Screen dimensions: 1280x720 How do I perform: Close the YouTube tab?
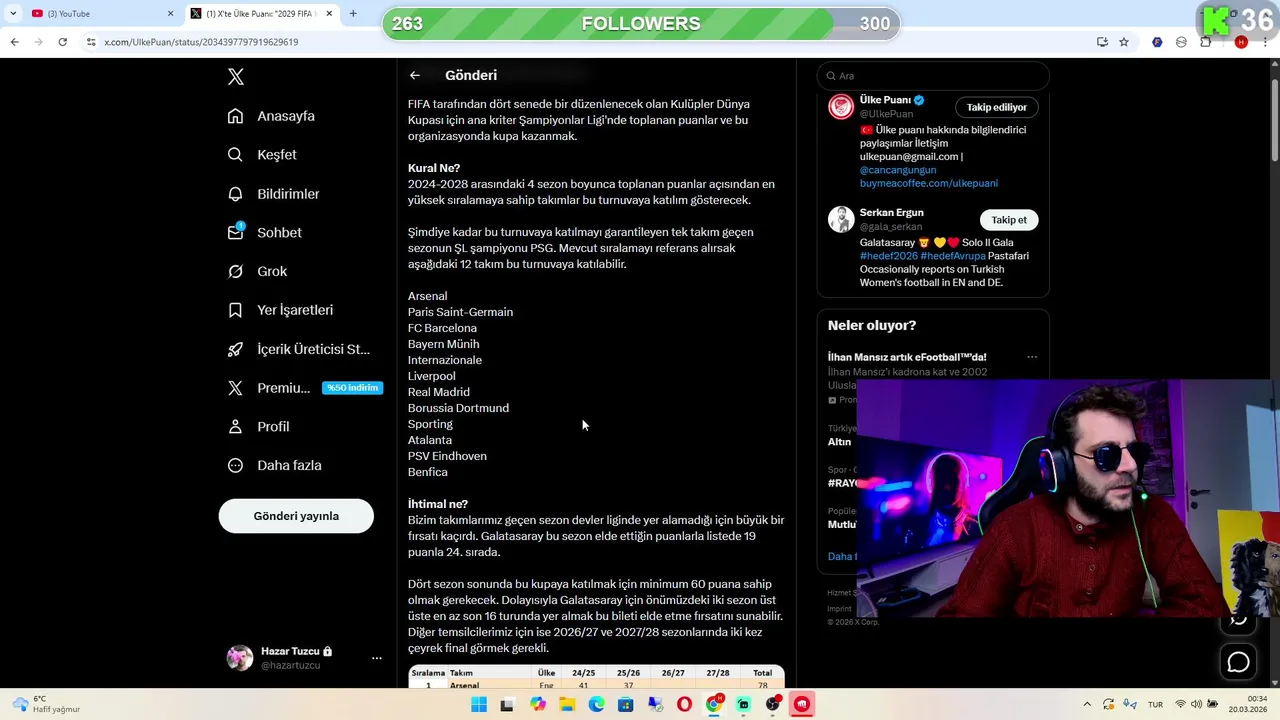click(170, 14)
